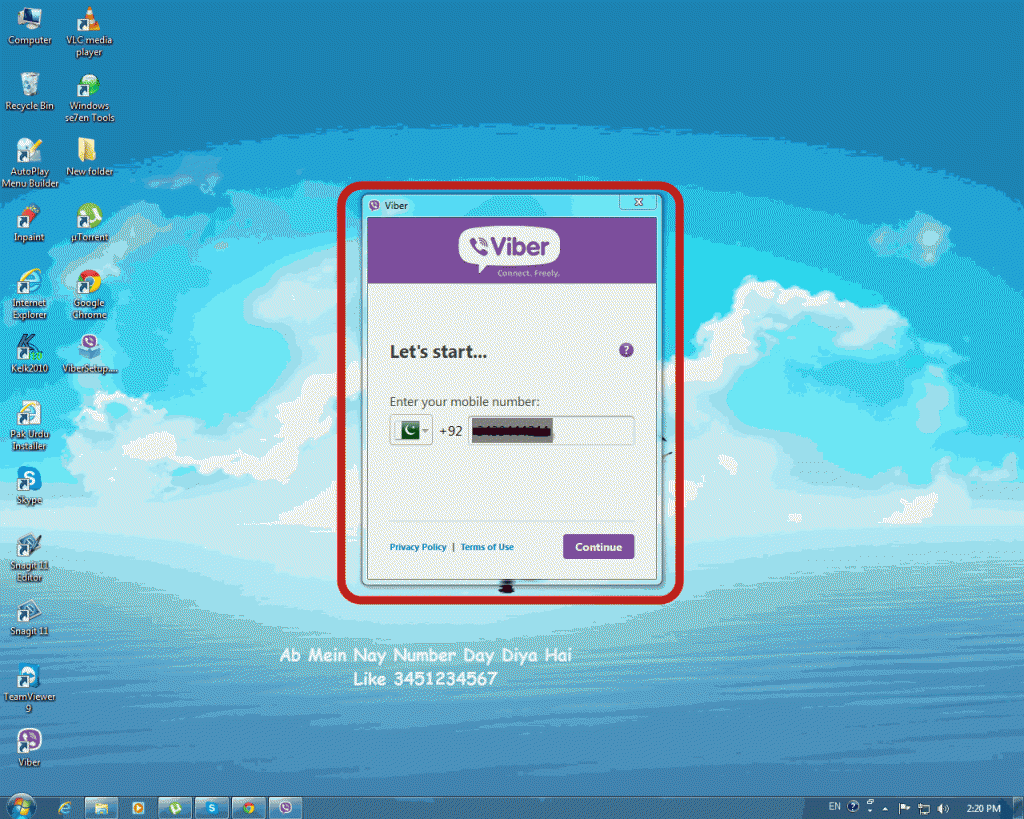Open the volume speaker icon in tray
Image resolution: width=1024 pixels, height=819 pixels.
pos(943,809)
